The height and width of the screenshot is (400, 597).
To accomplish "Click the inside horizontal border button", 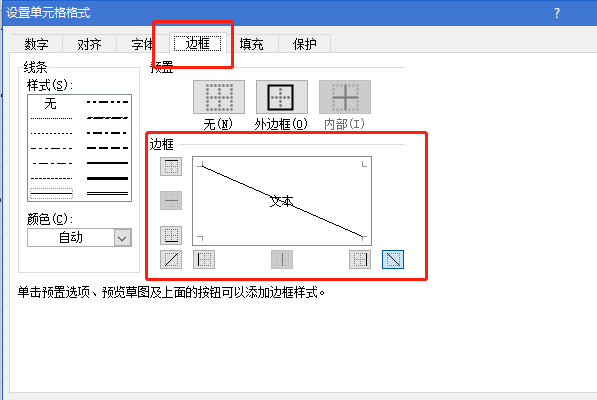I will pyautogui.click(x=171, y=201).
